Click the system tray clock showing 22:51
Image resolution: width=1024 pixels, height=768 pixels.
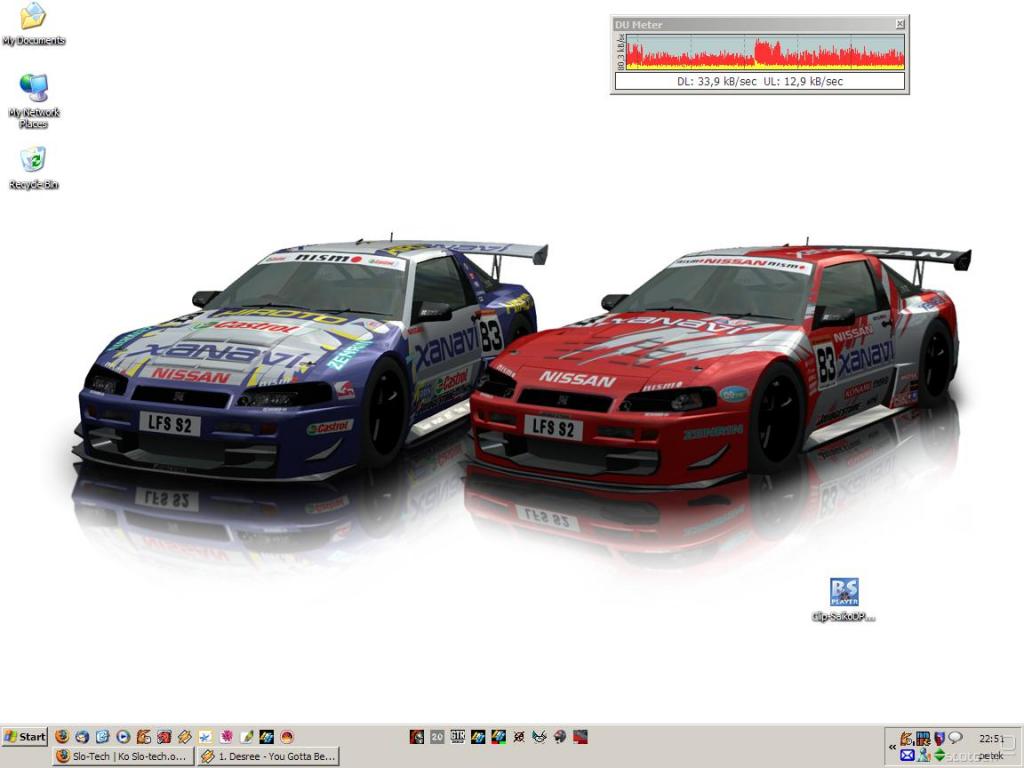pos(991,739)
